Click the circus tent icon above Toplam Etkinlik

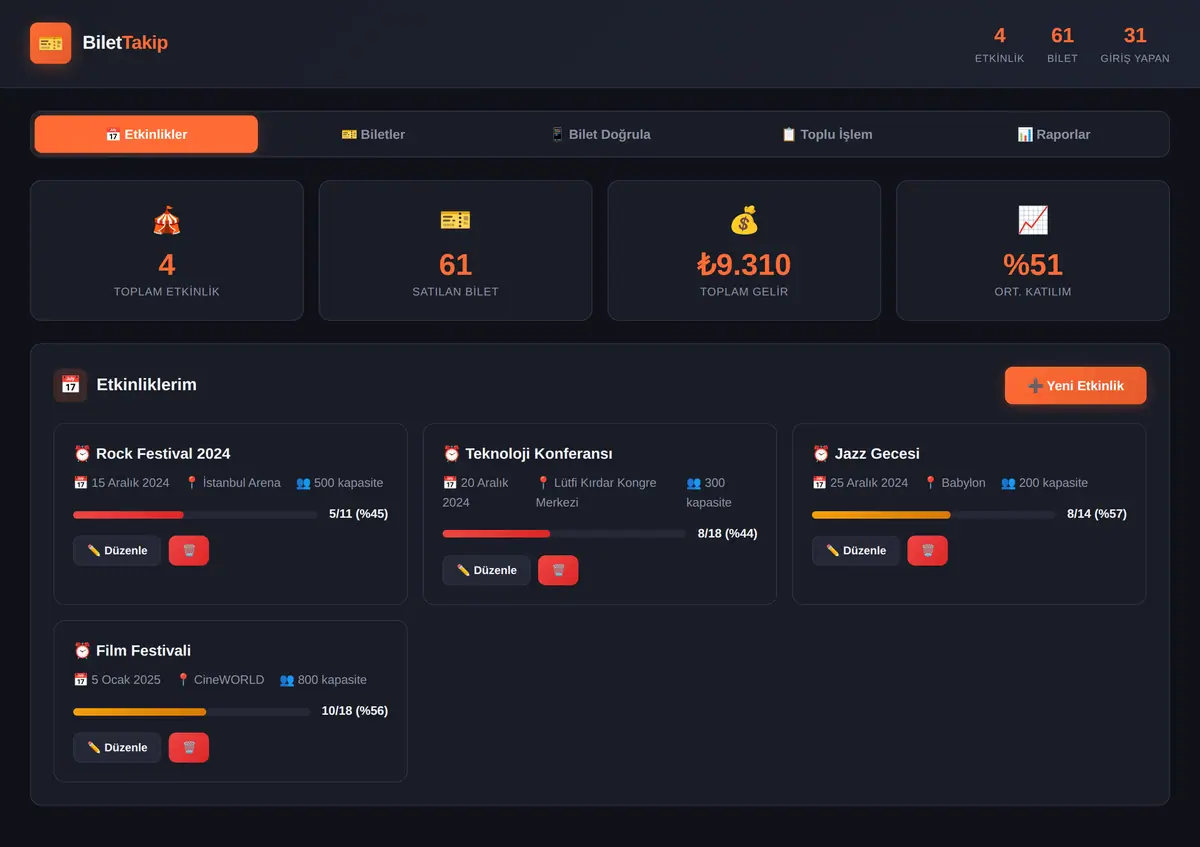[x=167, y=220]
